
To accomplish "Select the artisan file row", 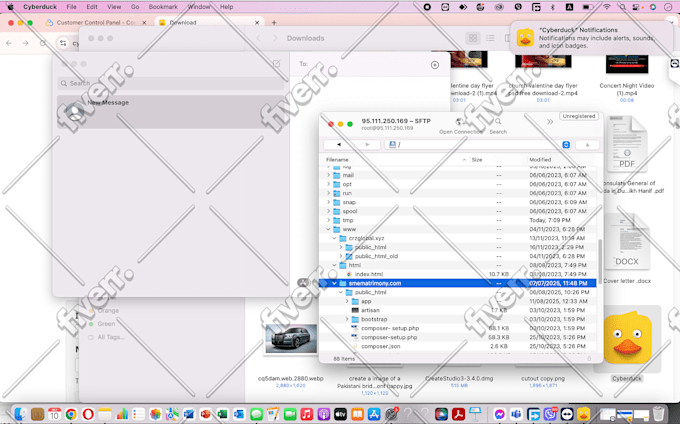I will (459, 310).
